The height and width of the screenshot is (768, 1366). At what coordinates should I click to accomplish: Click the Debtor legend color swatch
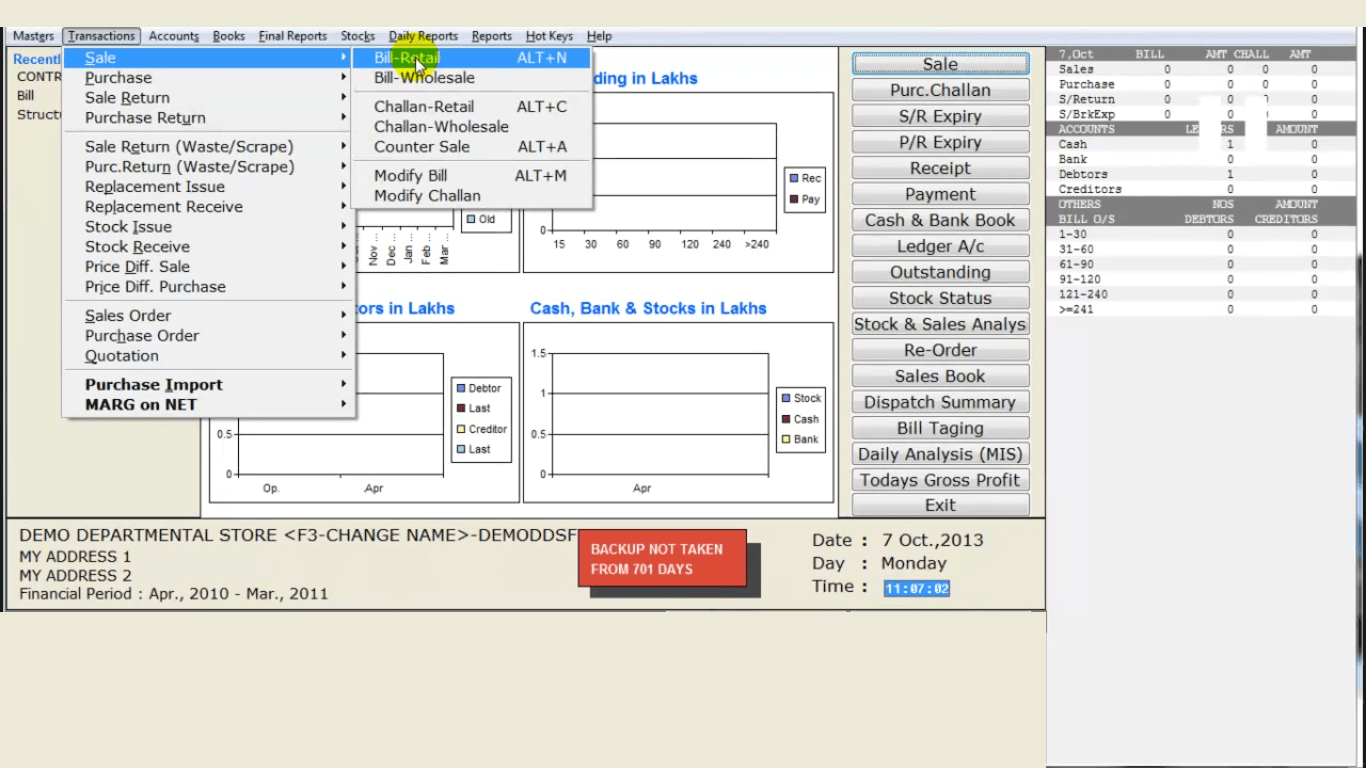(x=461, y=388)
